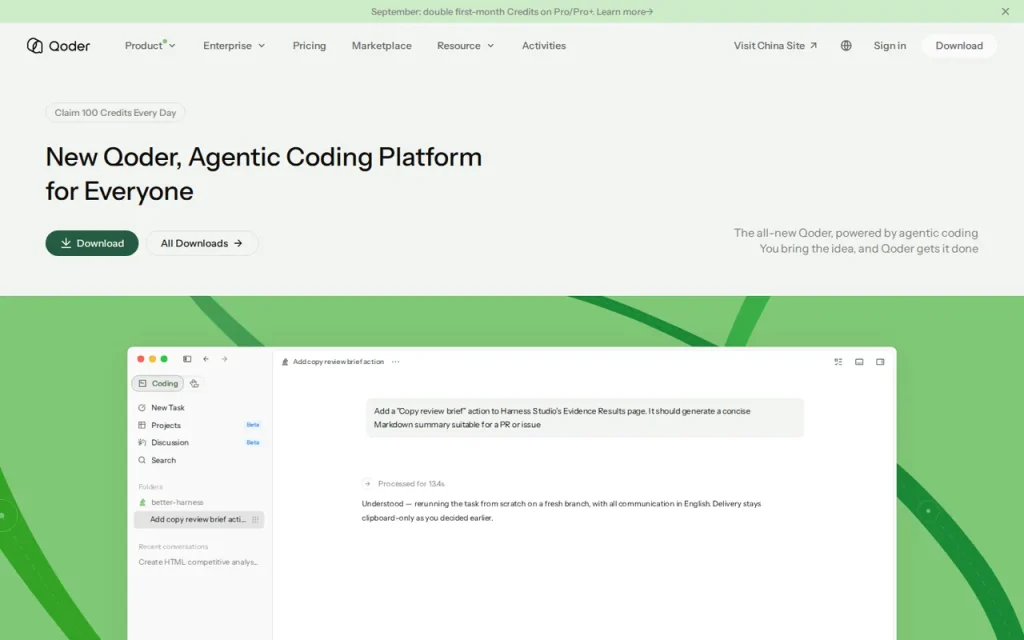1024x640 pixels.
Task: Open Search in the sidebar
Action: click(163, 460)
